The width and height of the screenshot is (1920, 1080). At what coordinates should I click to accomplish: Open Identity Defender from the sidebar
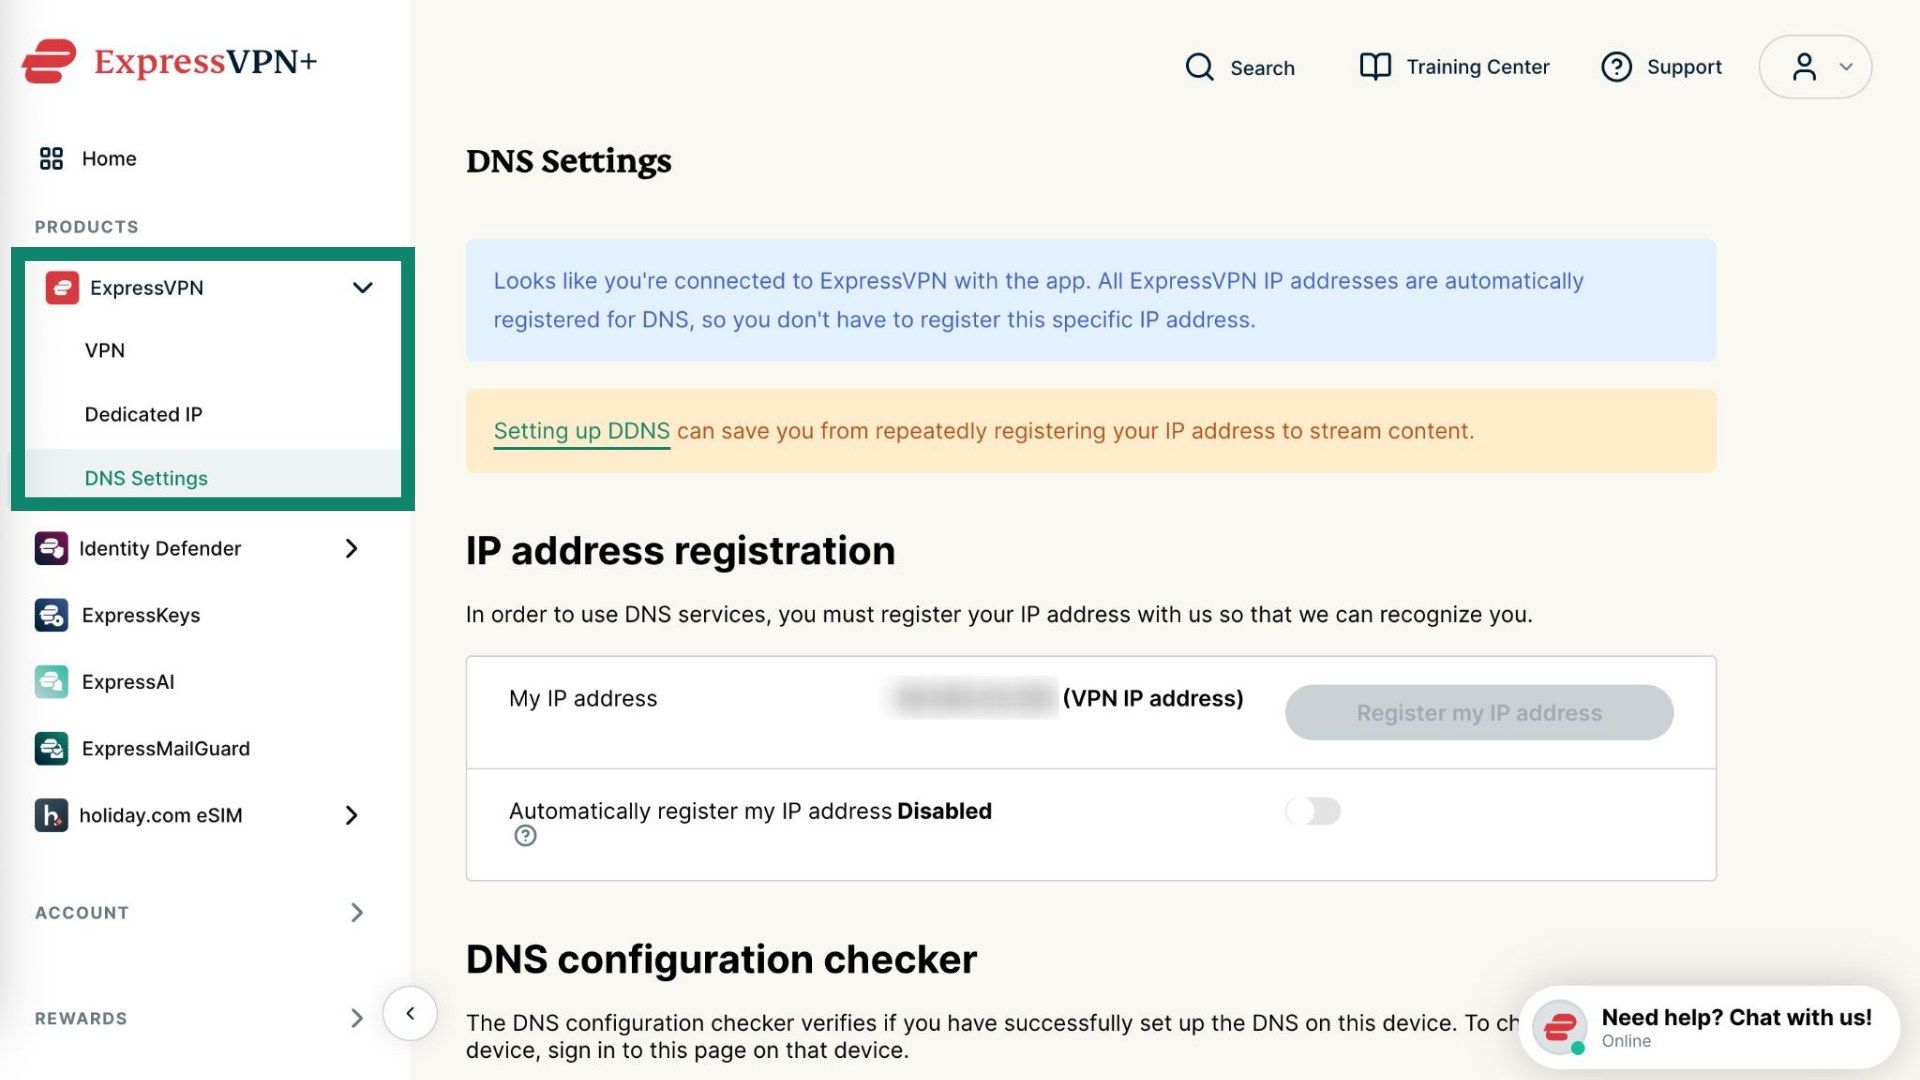(160, 548)
